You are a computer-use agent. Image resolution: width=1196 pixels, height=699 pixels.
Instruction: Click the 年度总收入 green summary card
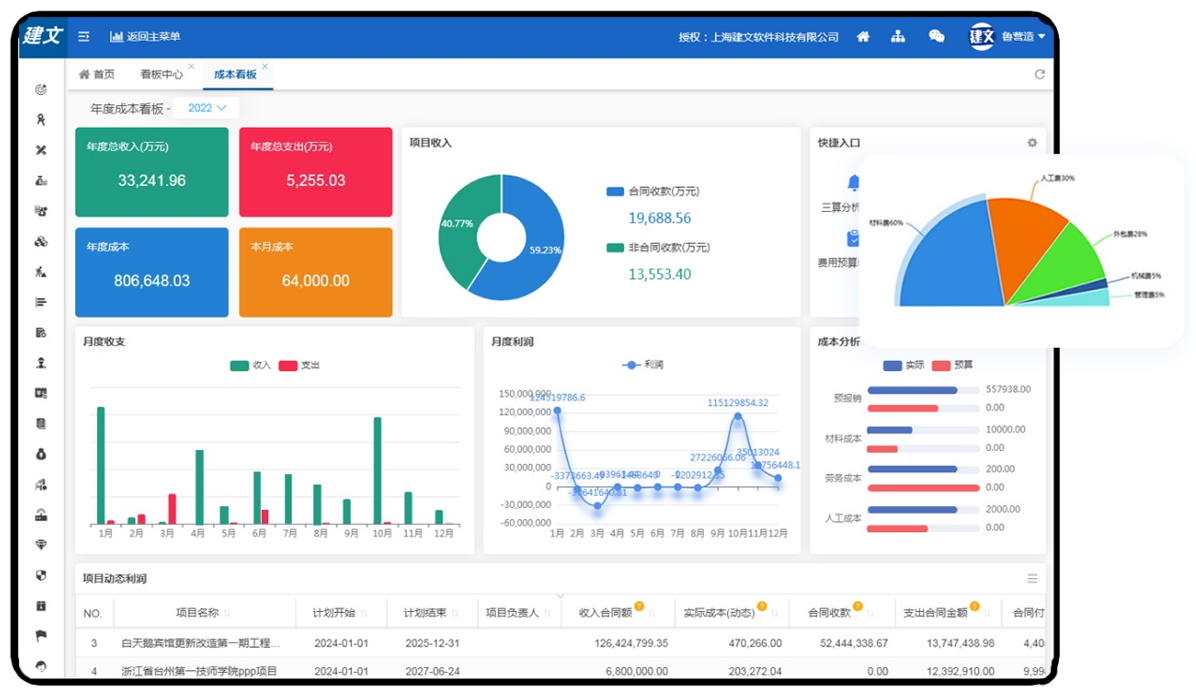click(151, 172)
